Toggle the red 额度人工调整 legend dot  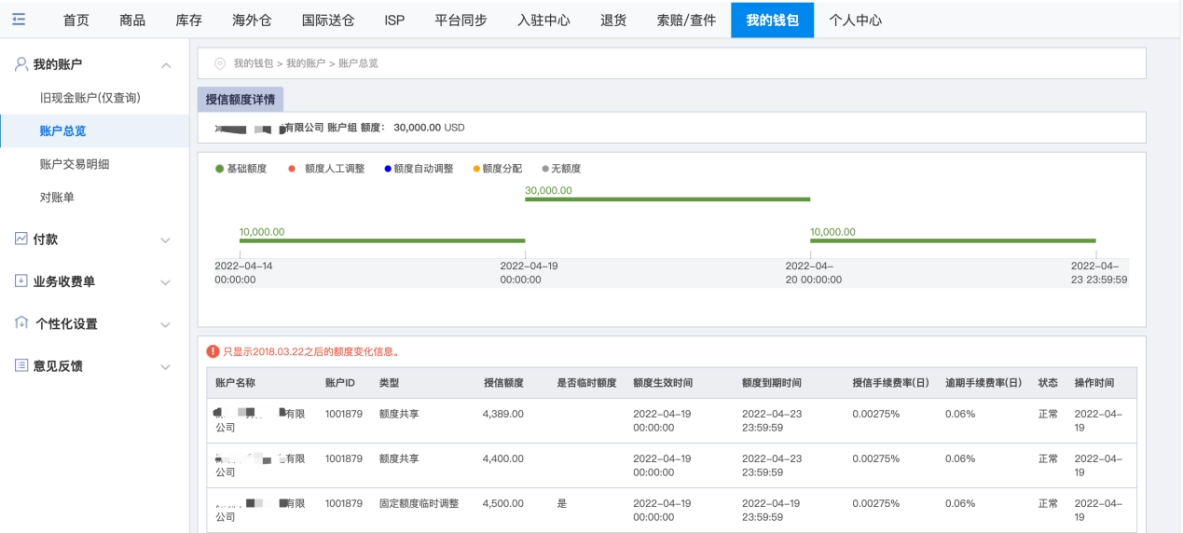[291, 168]
